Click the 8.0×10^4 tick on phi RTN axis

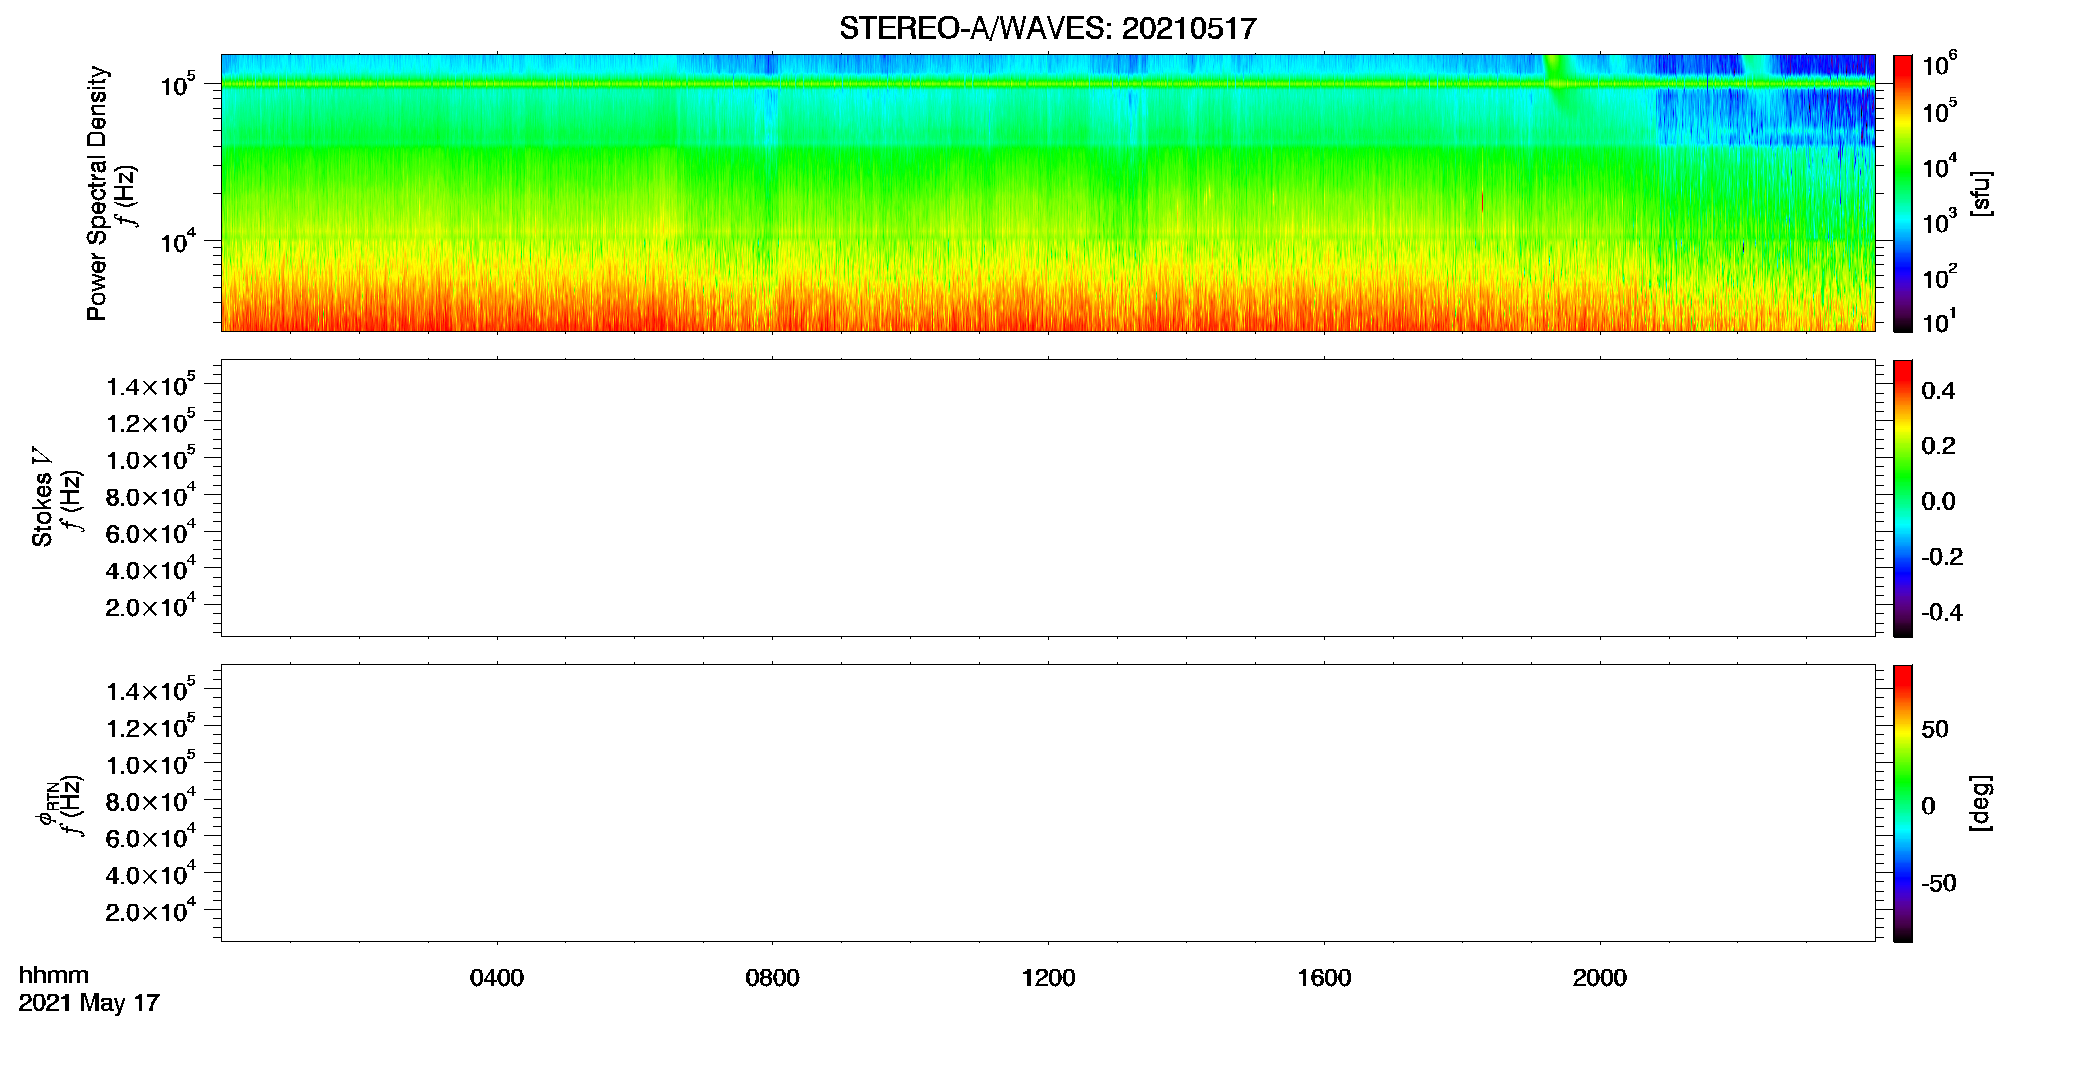(x=151, y=799)
